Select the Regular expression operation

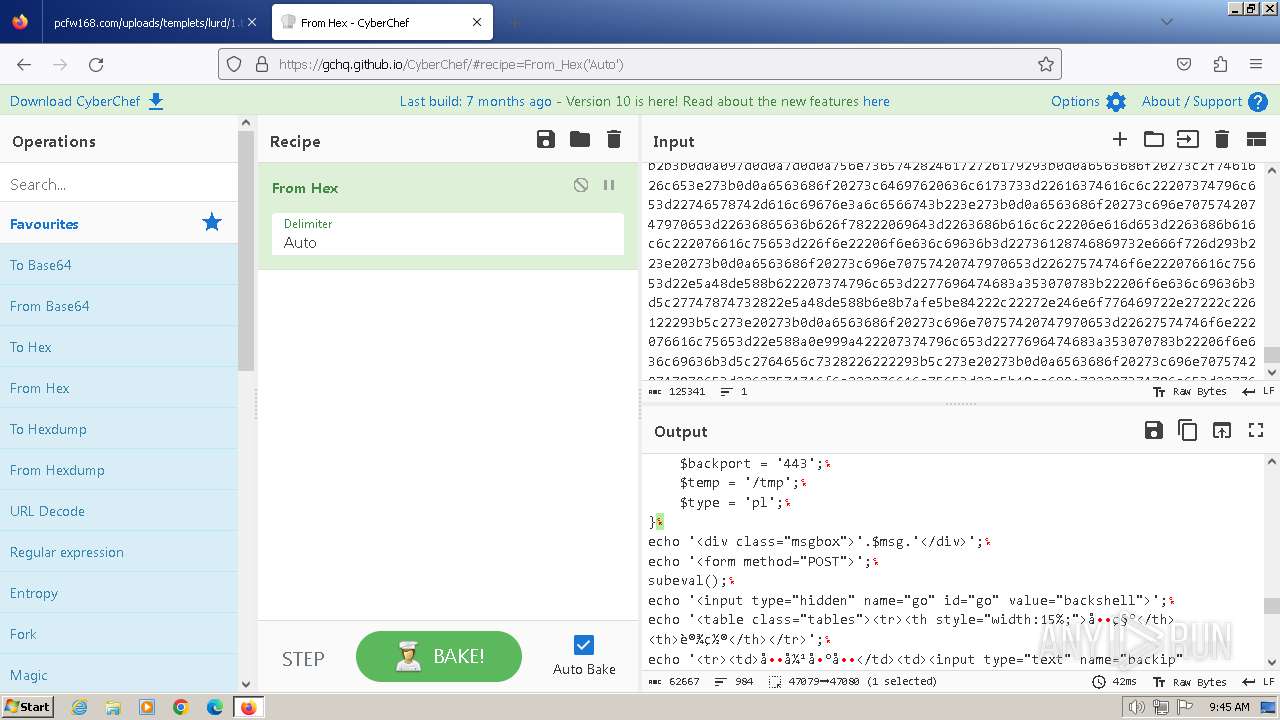tap(119, 552)
